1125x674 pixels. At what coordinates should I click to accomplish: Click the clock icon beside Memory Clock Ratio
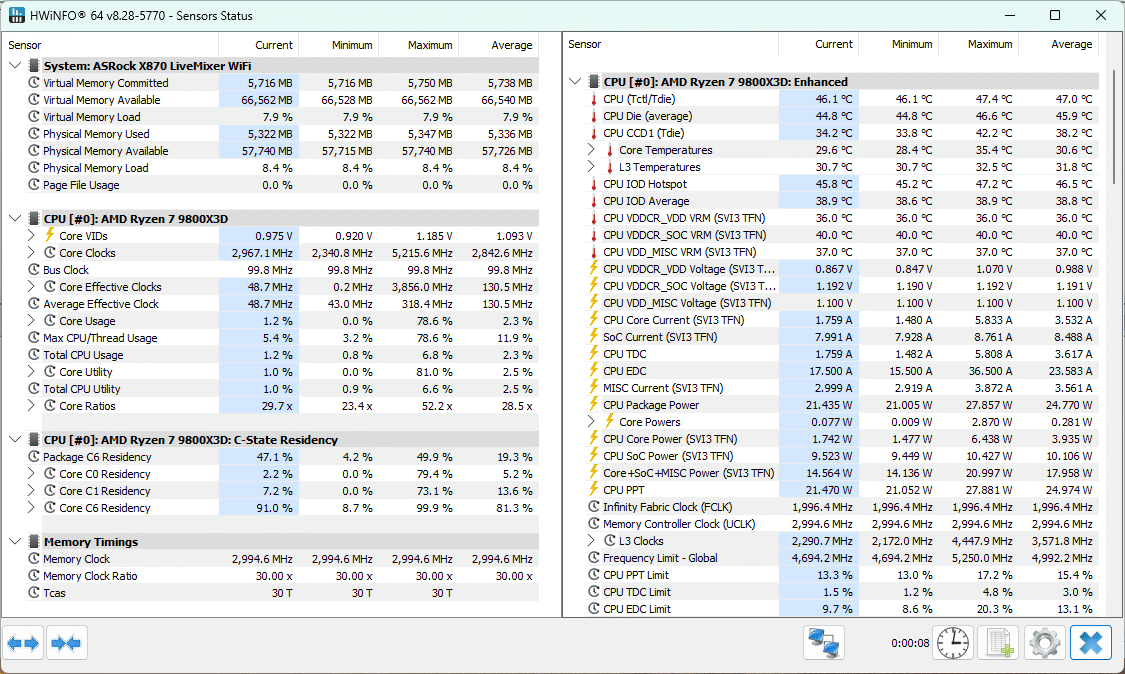34,576
